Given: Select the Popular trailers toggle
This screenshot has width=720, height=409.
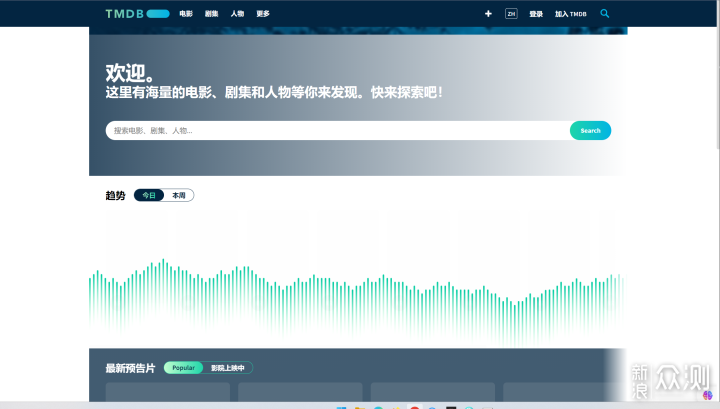Looking at the screenshot, I should click(183, 368).
